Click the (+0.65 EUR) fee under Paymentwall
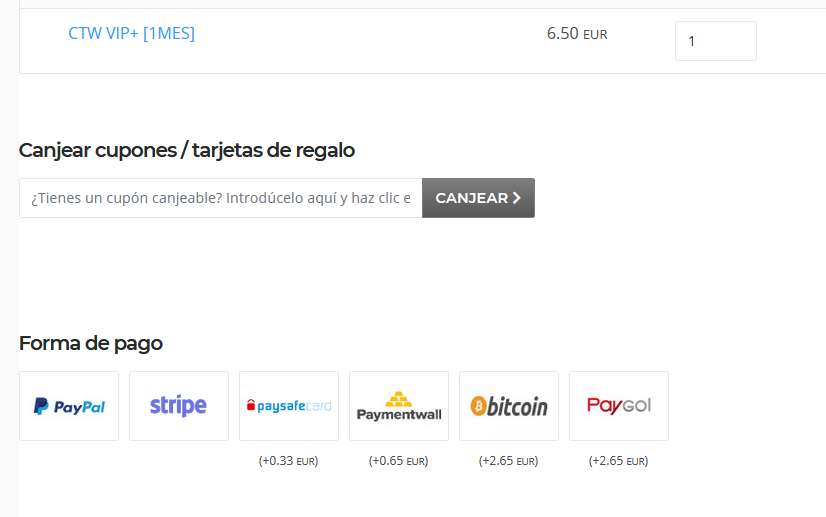This screenshot has width=826, height=517. (399, 461)
